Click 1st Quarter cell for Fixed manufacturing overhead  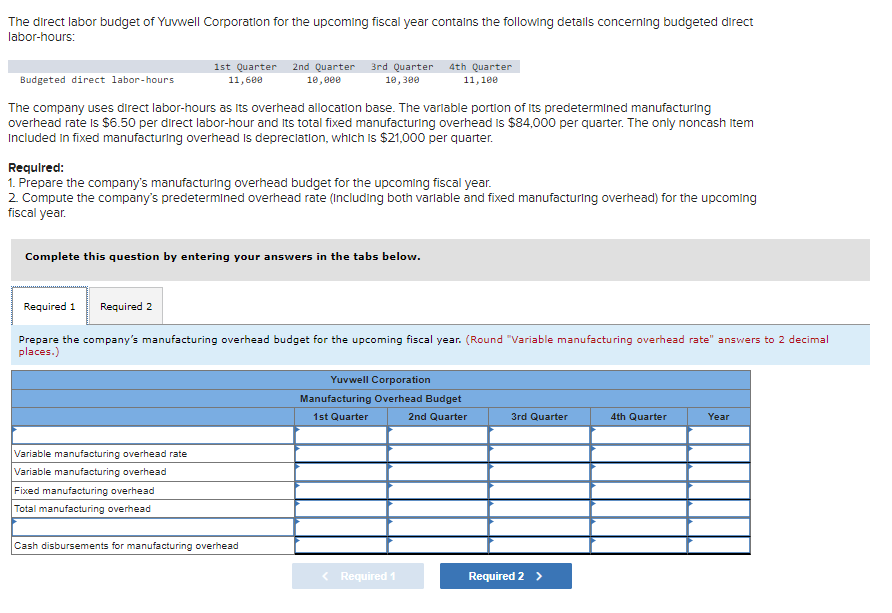pyautogui.click(x=341, y=491)
